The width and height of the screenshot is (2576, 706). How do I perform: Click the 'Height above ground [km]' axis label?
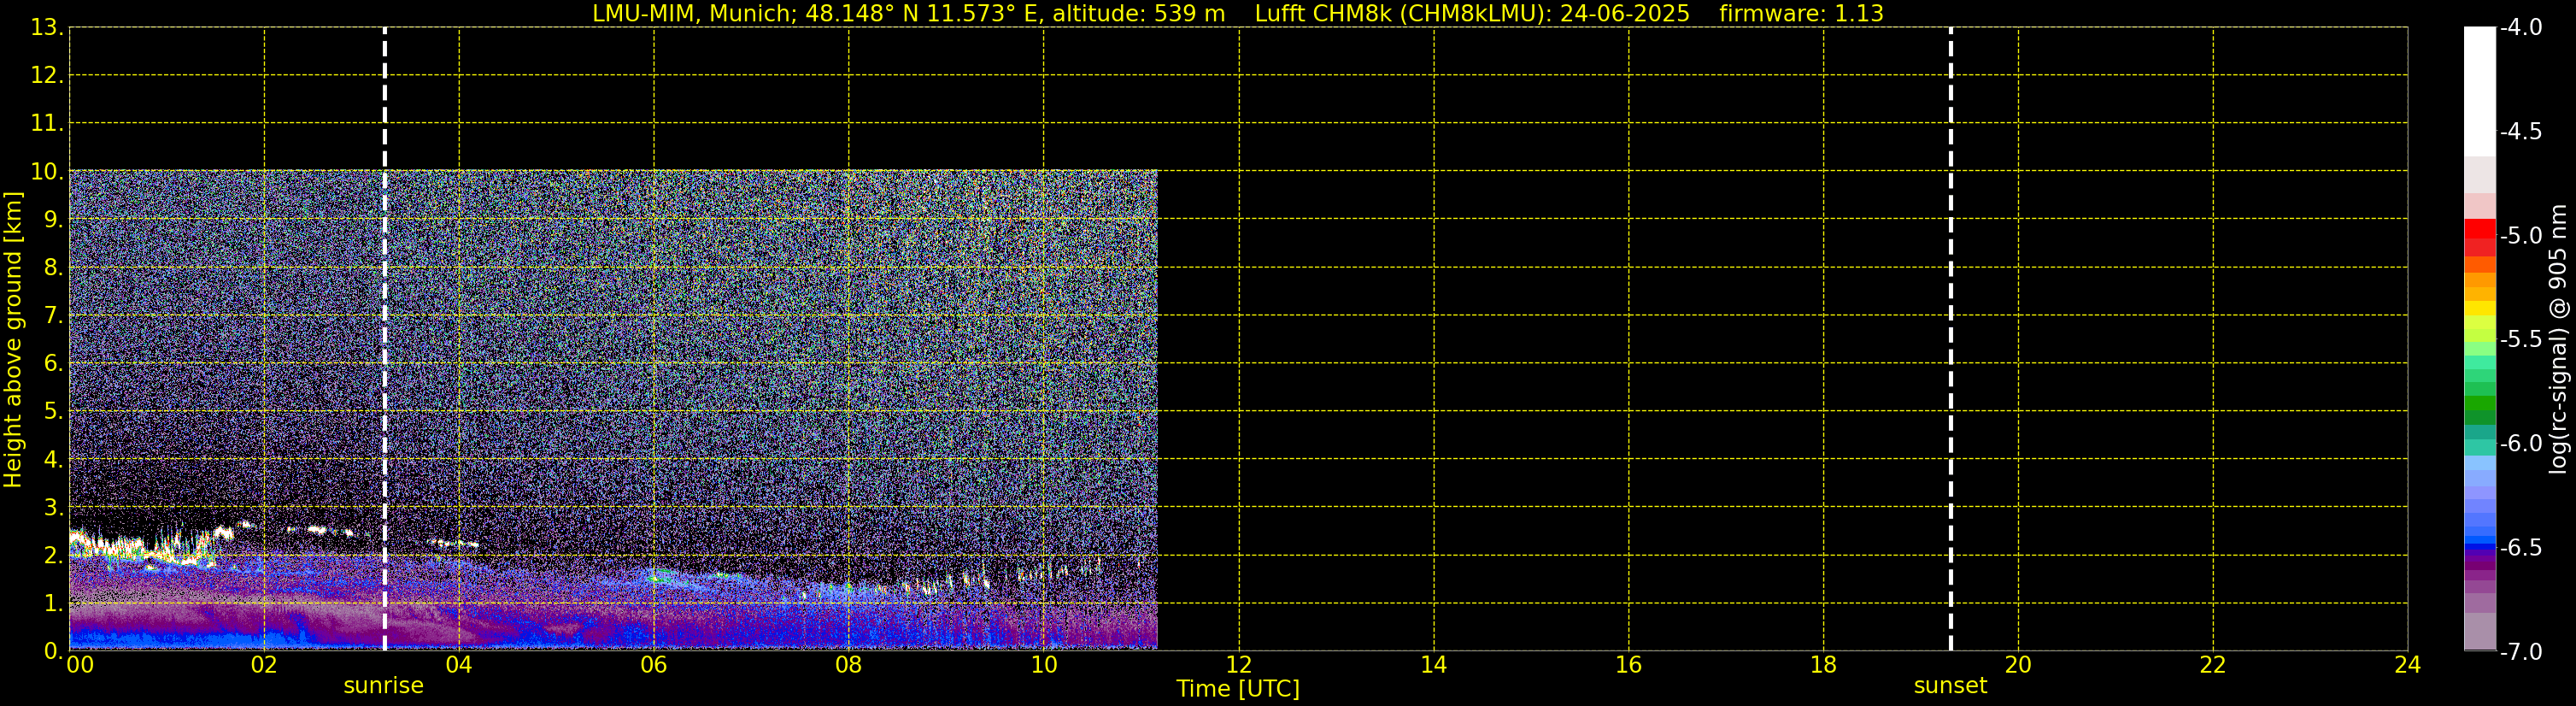click(13, 339)
